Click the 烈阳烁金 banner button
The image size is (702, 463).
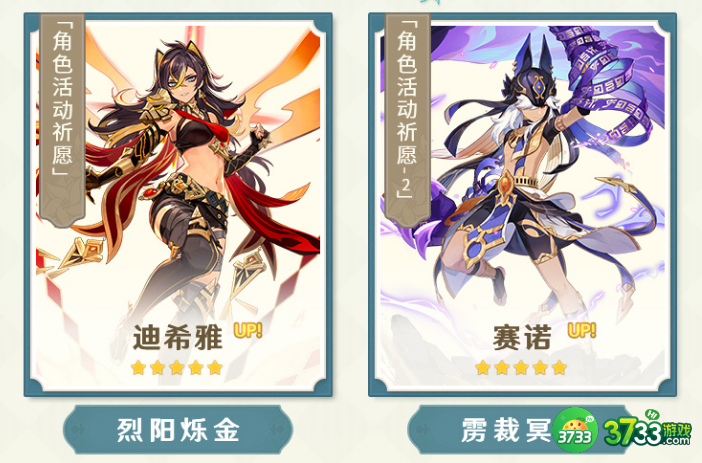(178, 430)
